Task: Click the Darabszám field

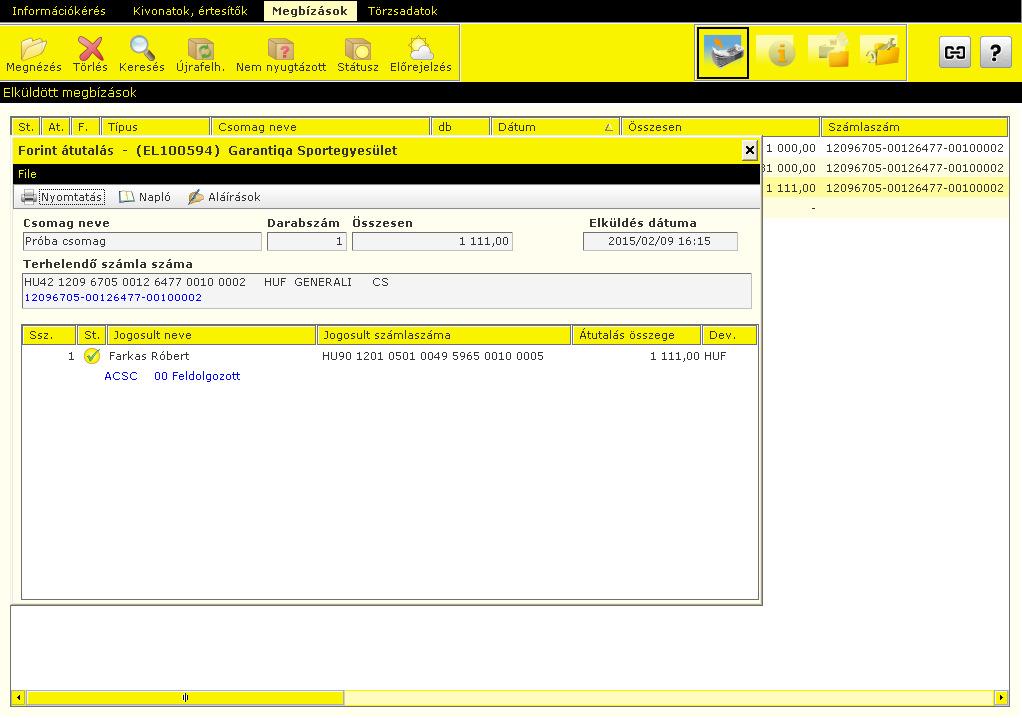Action: pyautogui.click(x=306, y=241)
